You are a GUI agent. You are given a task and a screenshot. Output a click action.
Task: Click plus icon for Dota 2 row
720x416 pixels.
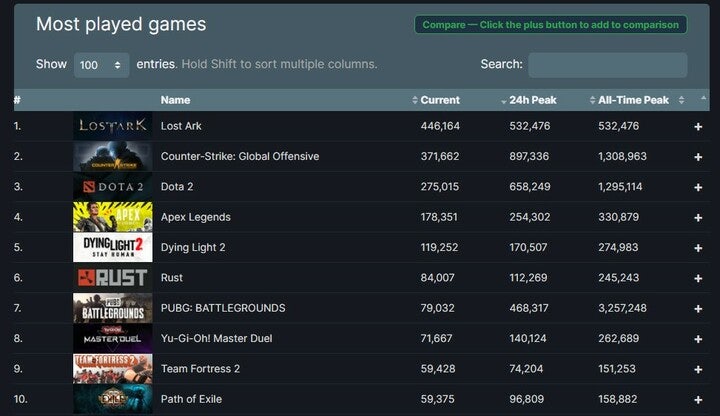click(698, 187)
